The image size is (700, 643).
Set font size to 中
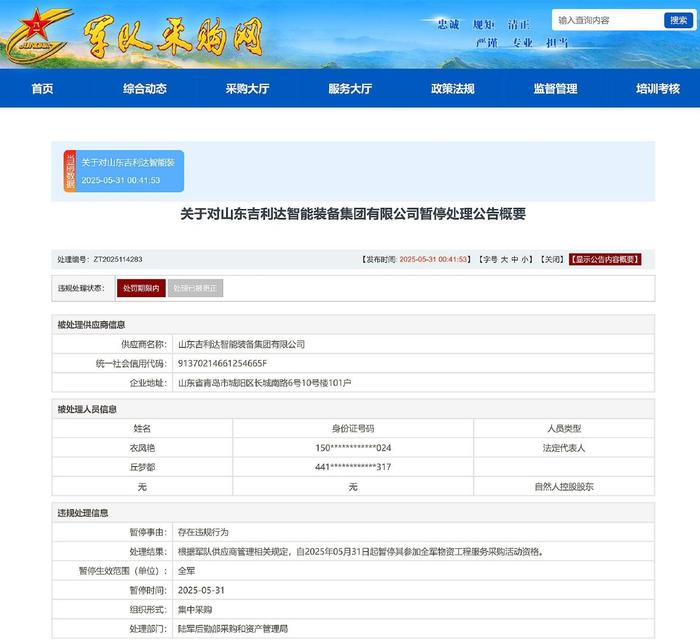[x=515, y=259]
